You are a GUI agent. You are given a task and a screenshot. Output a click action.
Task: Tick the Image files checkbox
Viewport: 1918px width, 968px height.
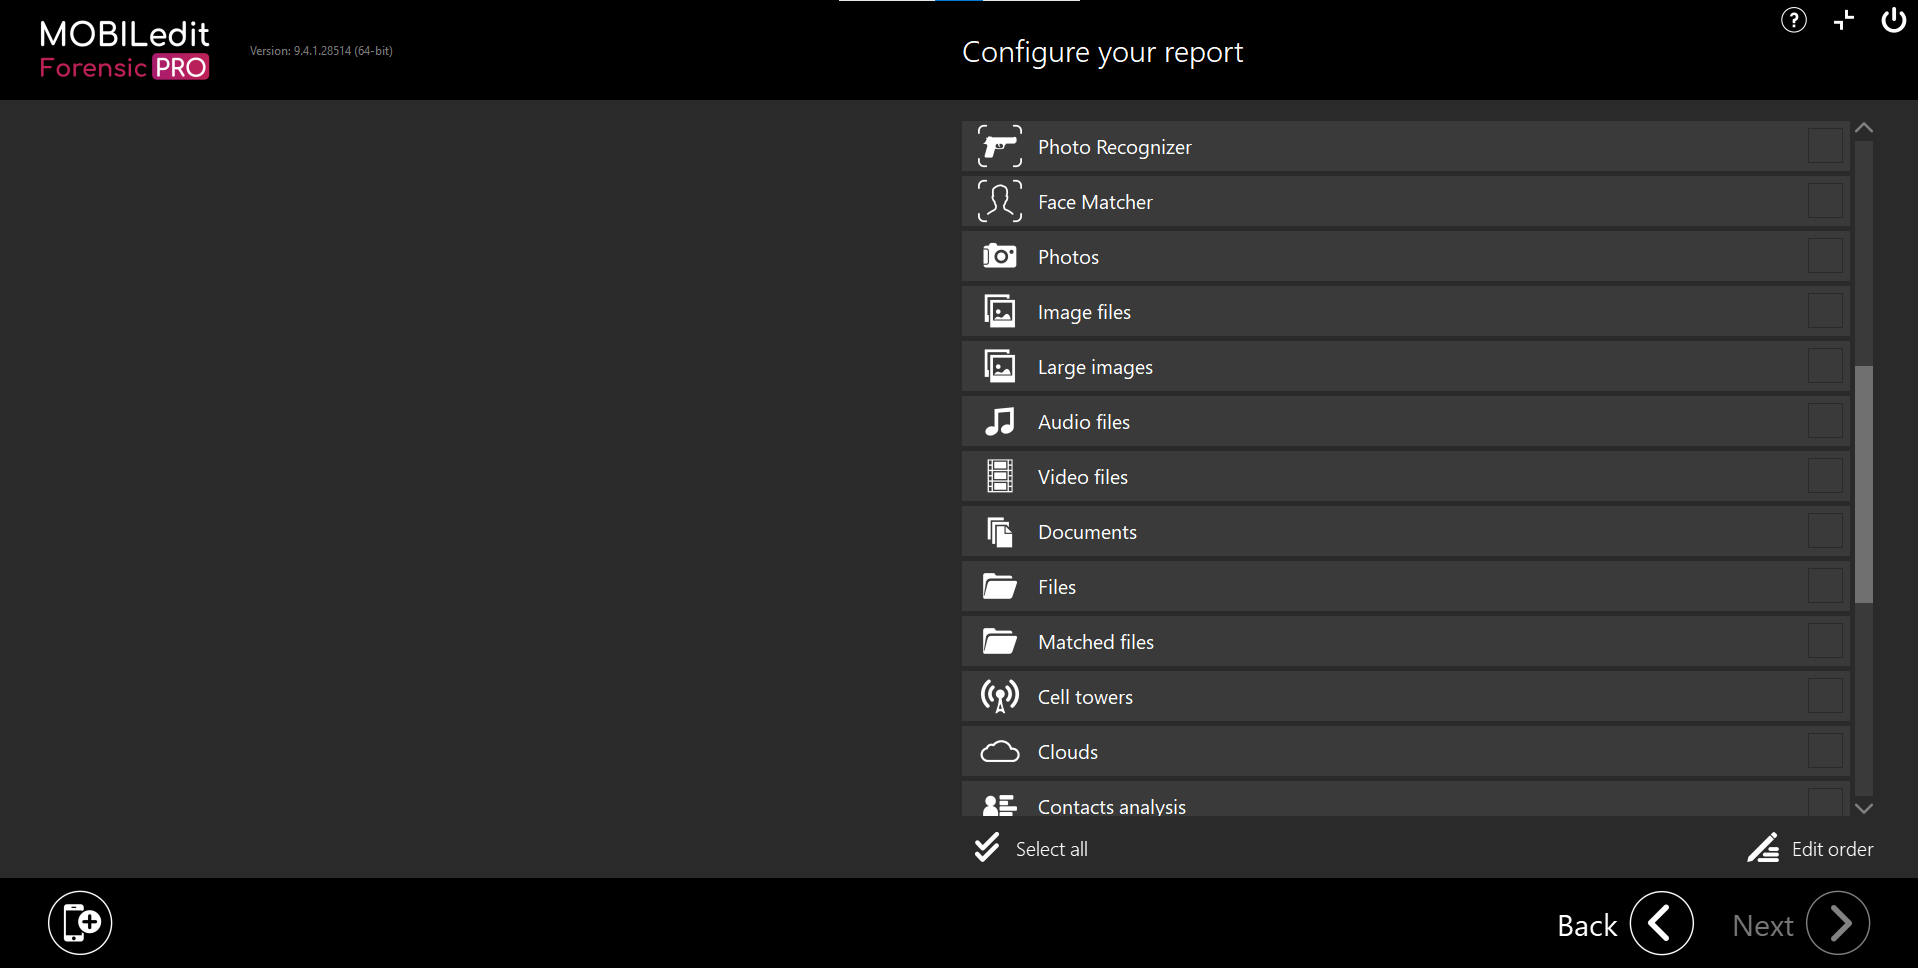1824,311
